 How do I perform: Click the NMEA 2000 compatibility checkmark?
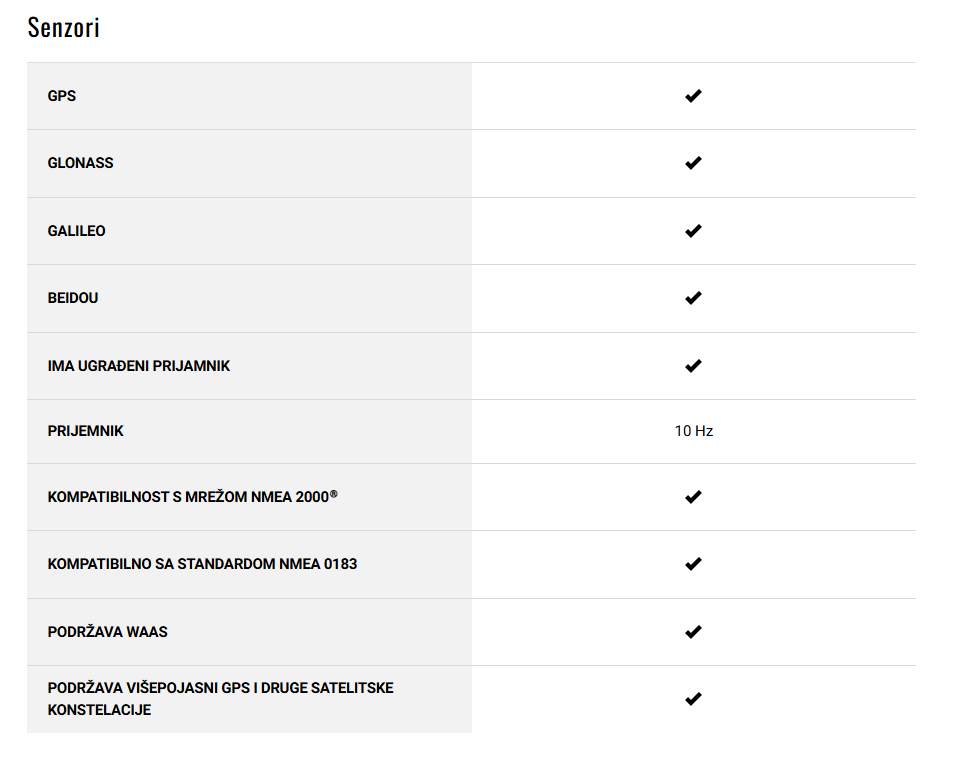(693, 497)
